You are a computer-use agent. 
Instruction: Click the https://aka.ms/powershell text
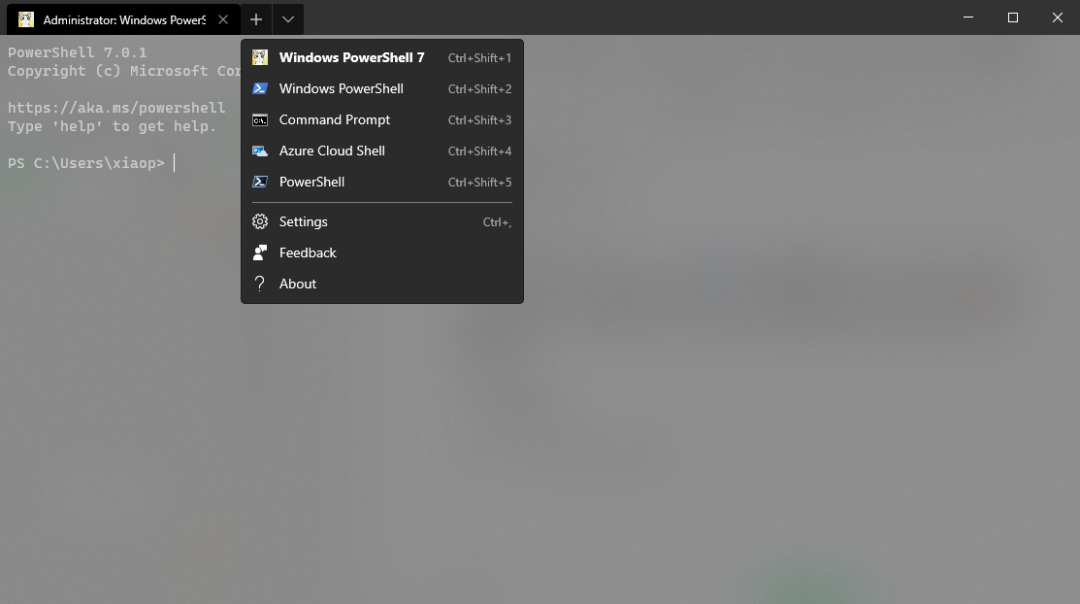coord(116,107)
